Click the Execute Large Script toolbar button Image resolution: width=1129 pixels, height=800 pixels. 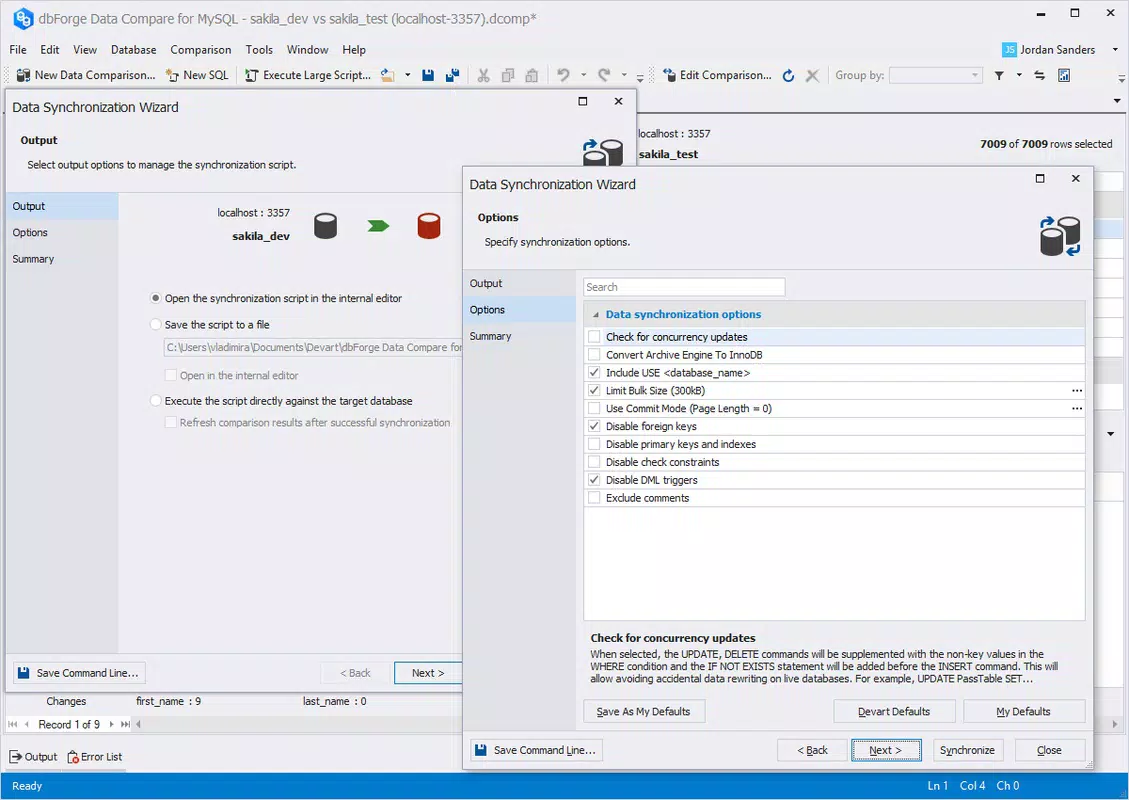(x=307, y=75)
